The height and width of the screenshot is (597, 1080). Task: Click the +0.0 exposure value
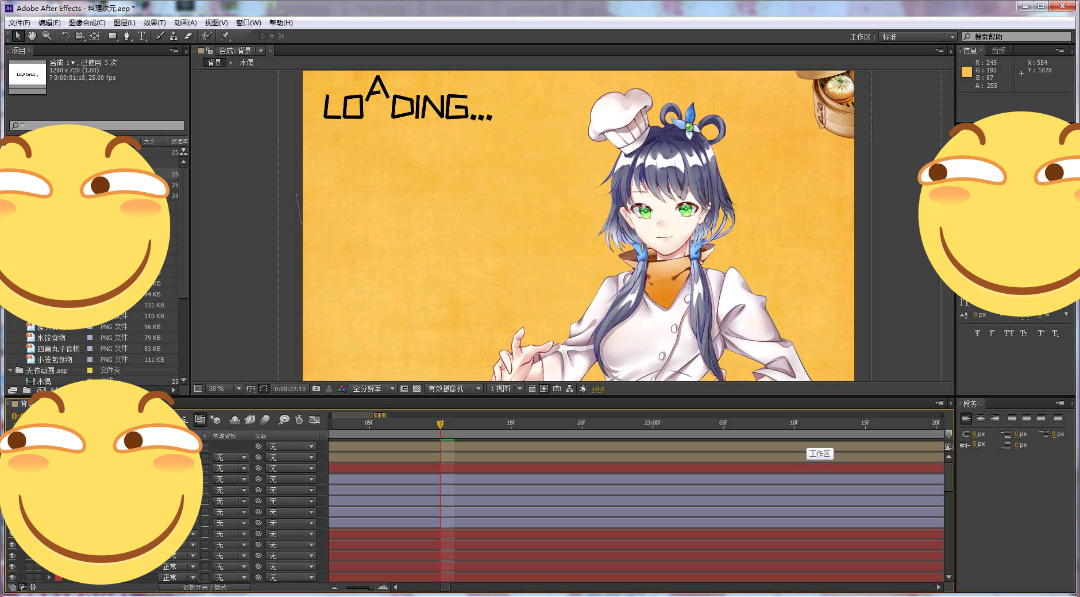(x=597, y=389)
